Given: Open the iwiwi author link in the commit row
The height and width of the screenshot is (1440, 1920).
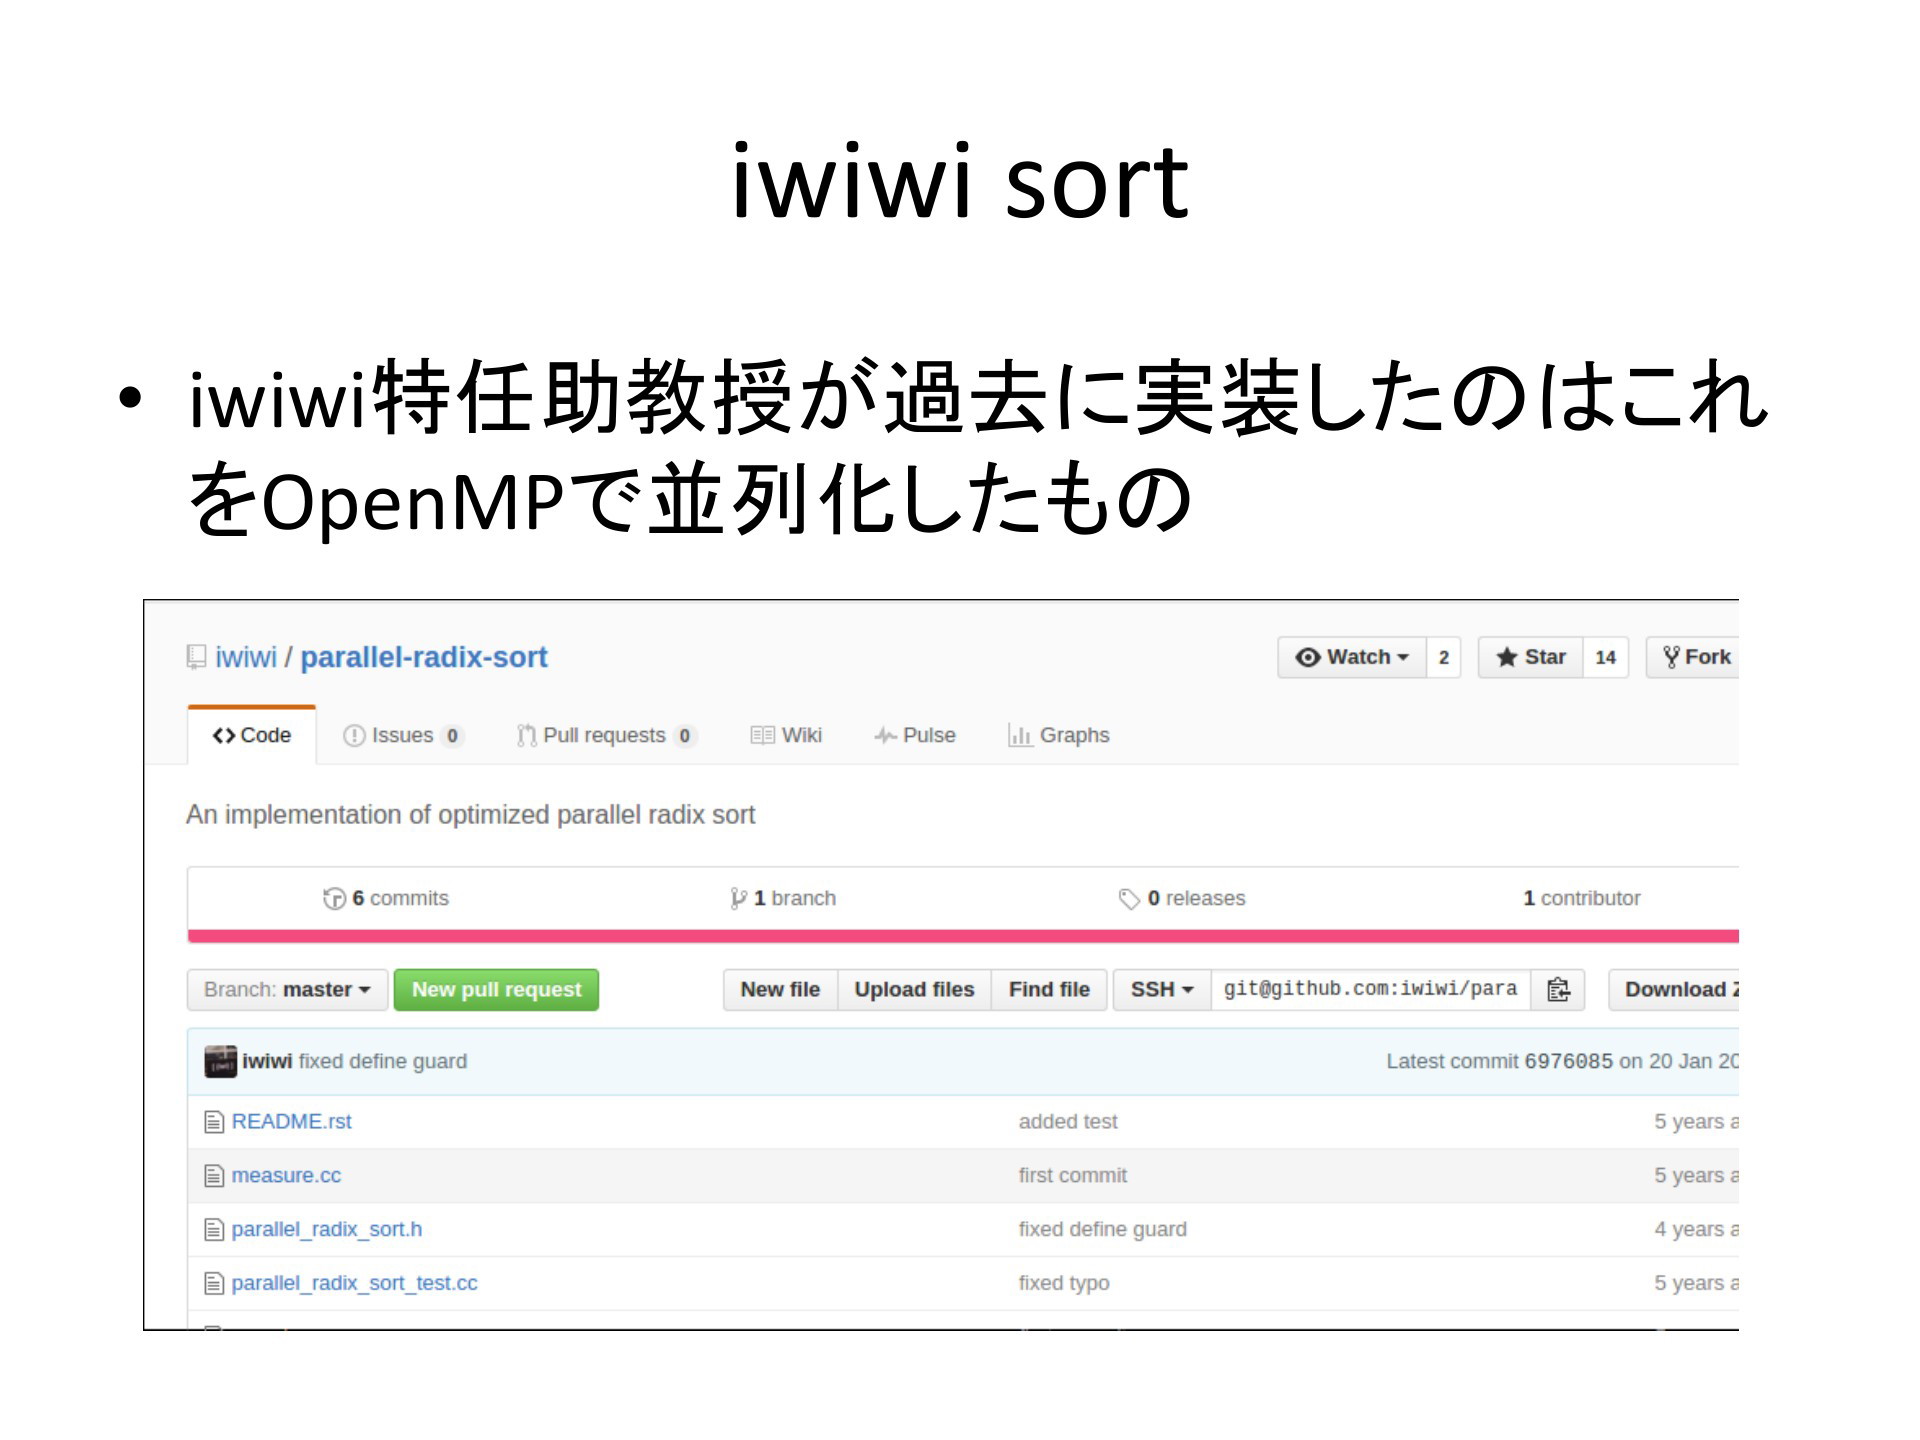Looking at the screenshot, I should (x=267, y=1061).
